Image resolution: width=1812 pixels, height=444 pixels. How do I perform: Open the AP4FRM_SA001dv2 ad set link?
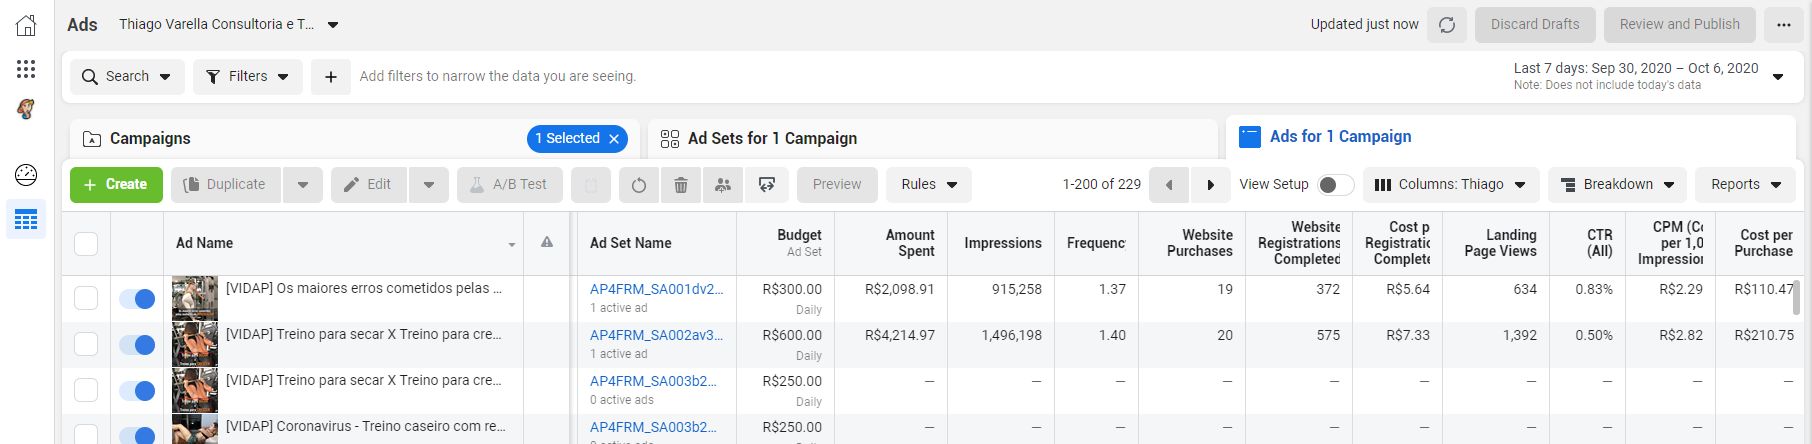[656, 289]
